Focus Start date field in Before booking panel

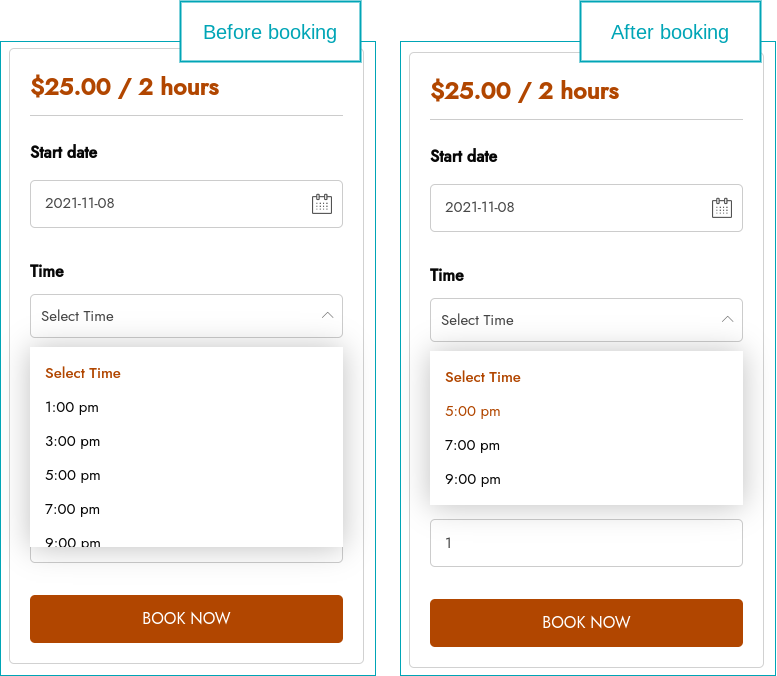click(186, 204)
